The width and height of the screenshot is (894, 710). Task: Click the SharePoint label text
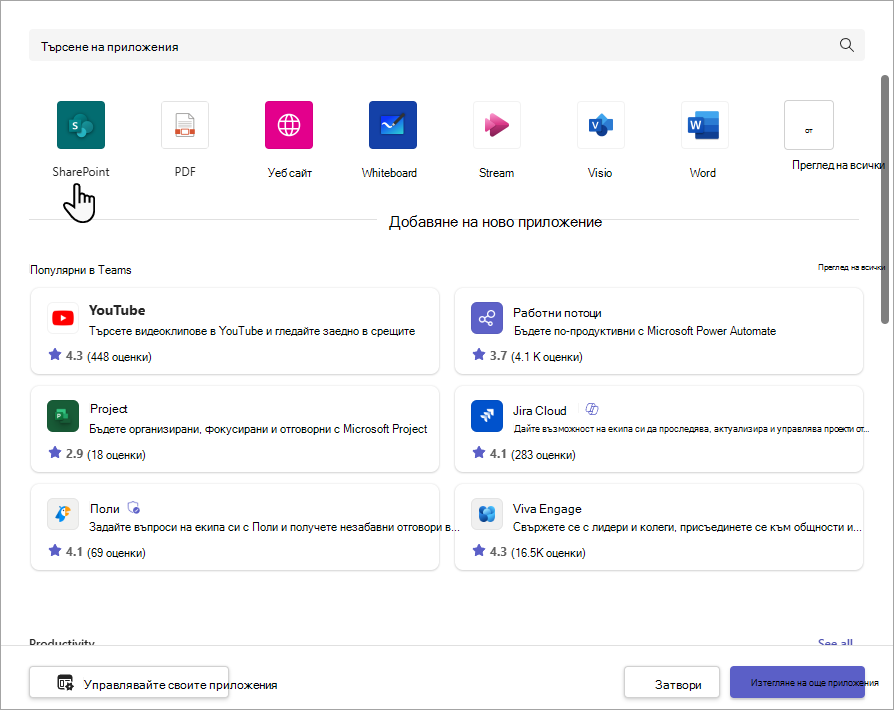click(81, 172)
